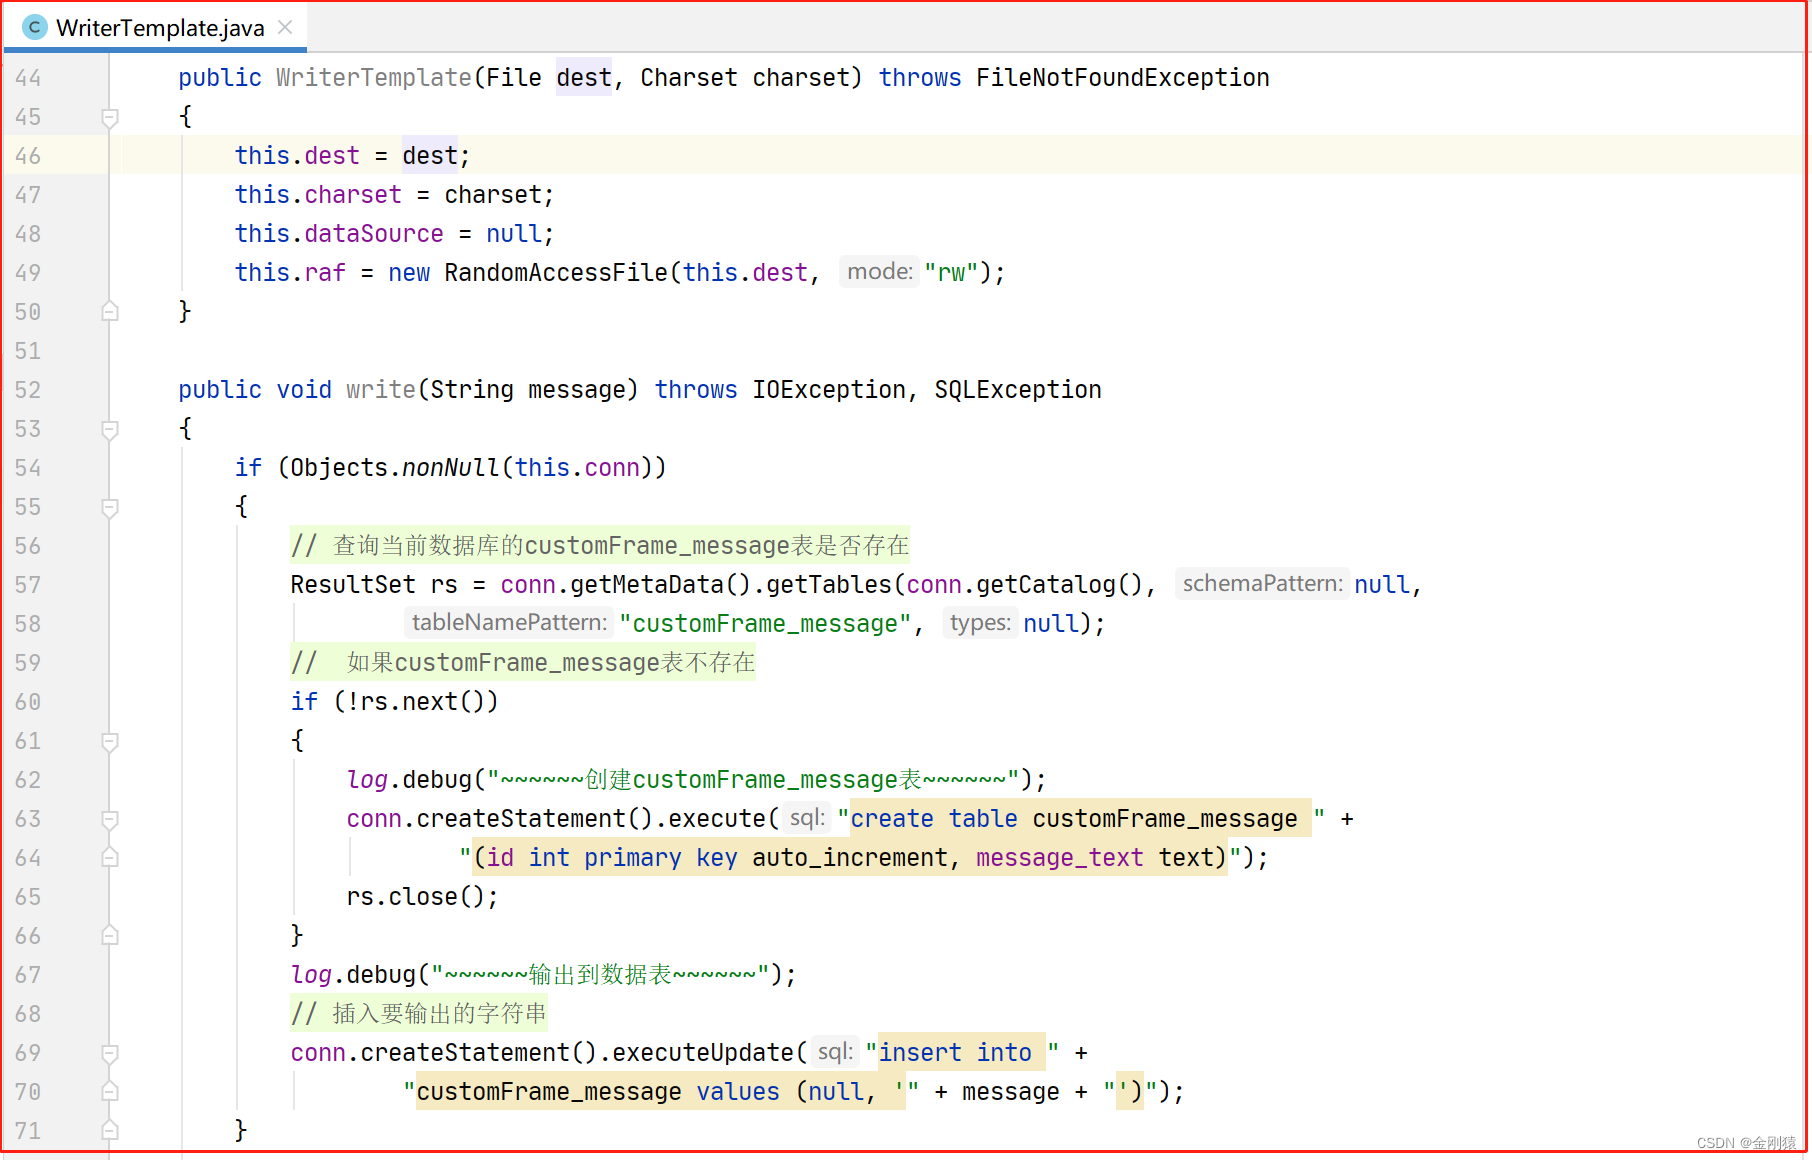Image resolution: width=1812 pixels, height=1160 pixels.
Task: Collapse the write method fold marker at line 53
Action: click(110, 429)
